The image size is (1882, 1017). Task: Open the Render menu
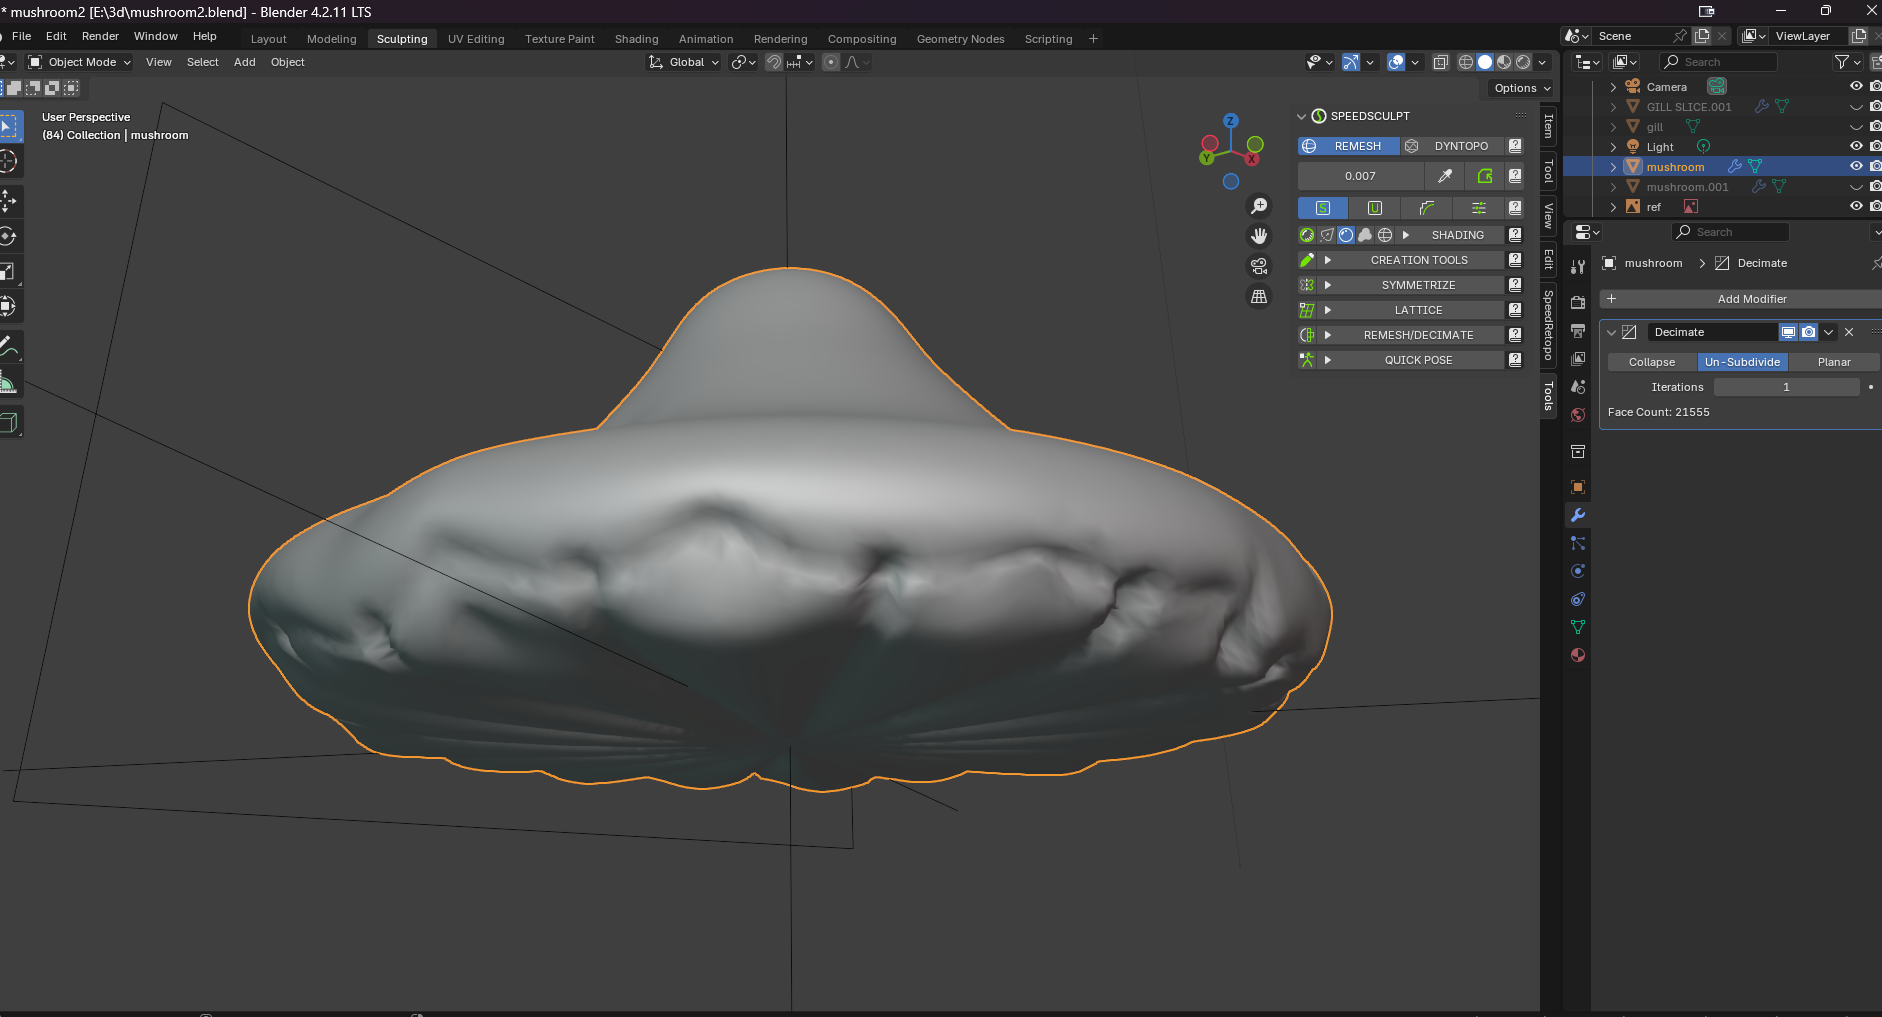click(100, 36)
